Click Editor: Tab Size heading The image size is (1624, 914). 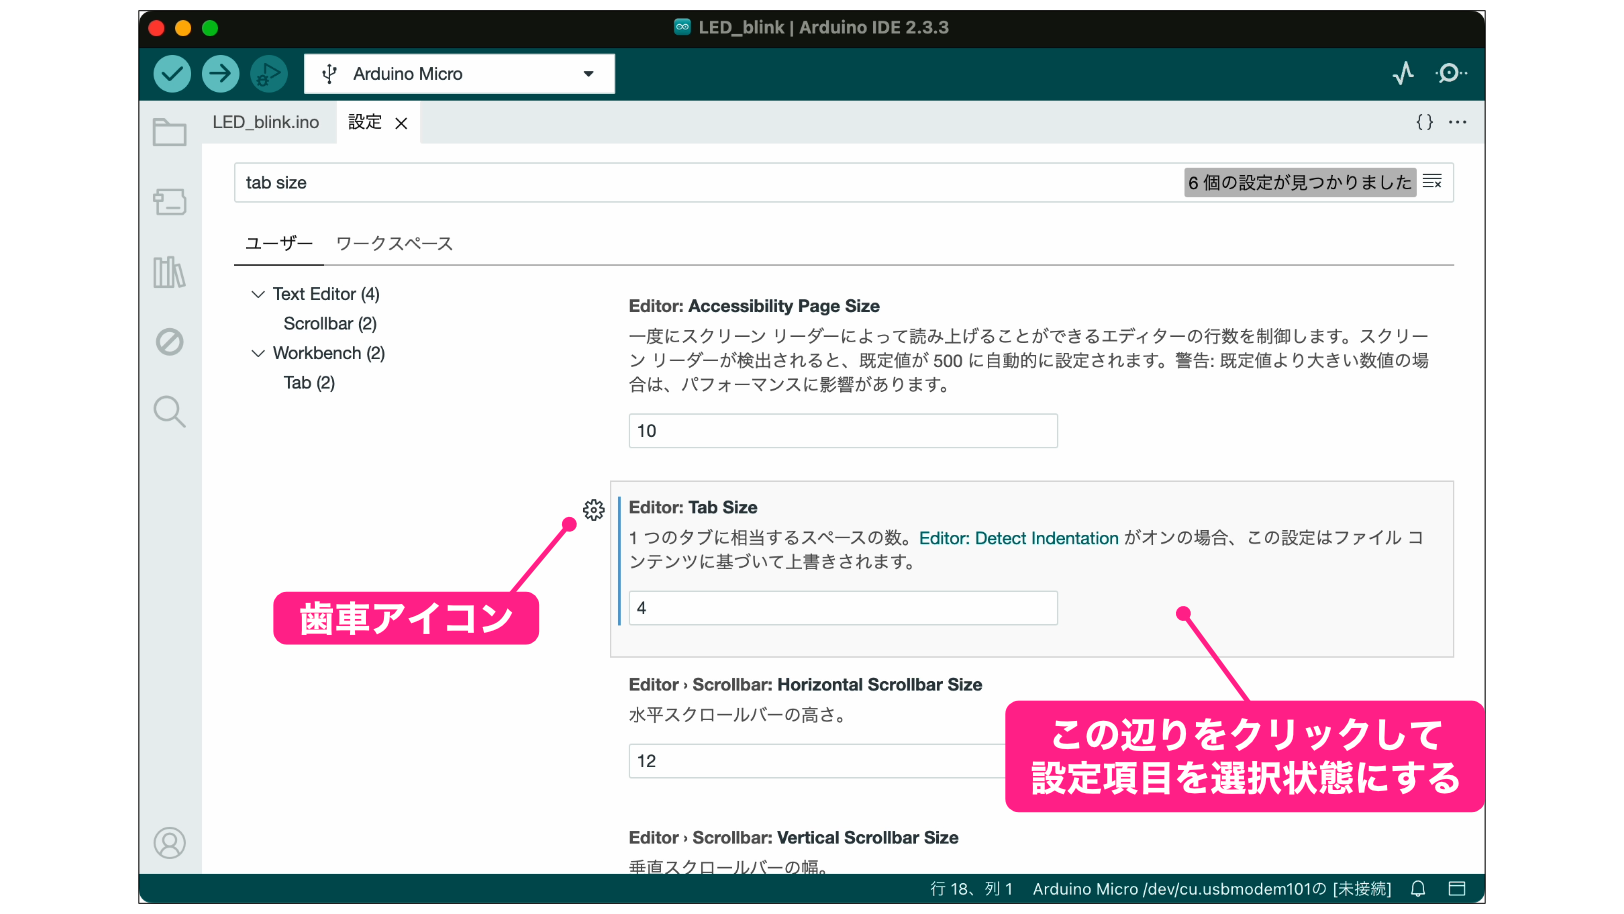coord(693,508)
